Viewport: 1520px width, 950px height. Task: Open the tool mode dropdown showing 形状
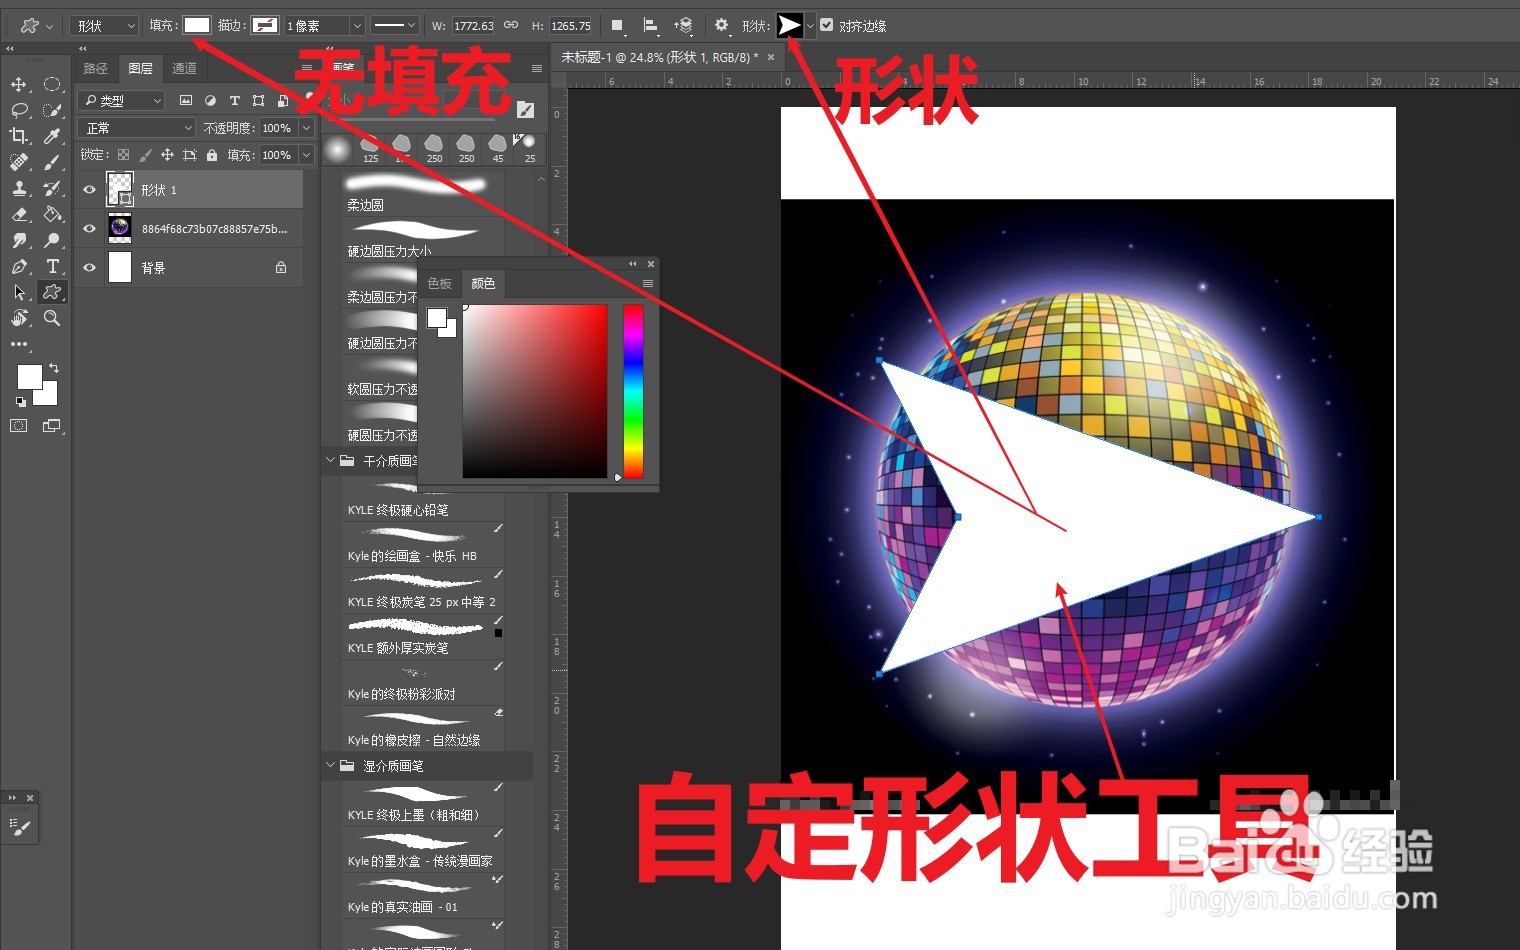coord(103,25)
